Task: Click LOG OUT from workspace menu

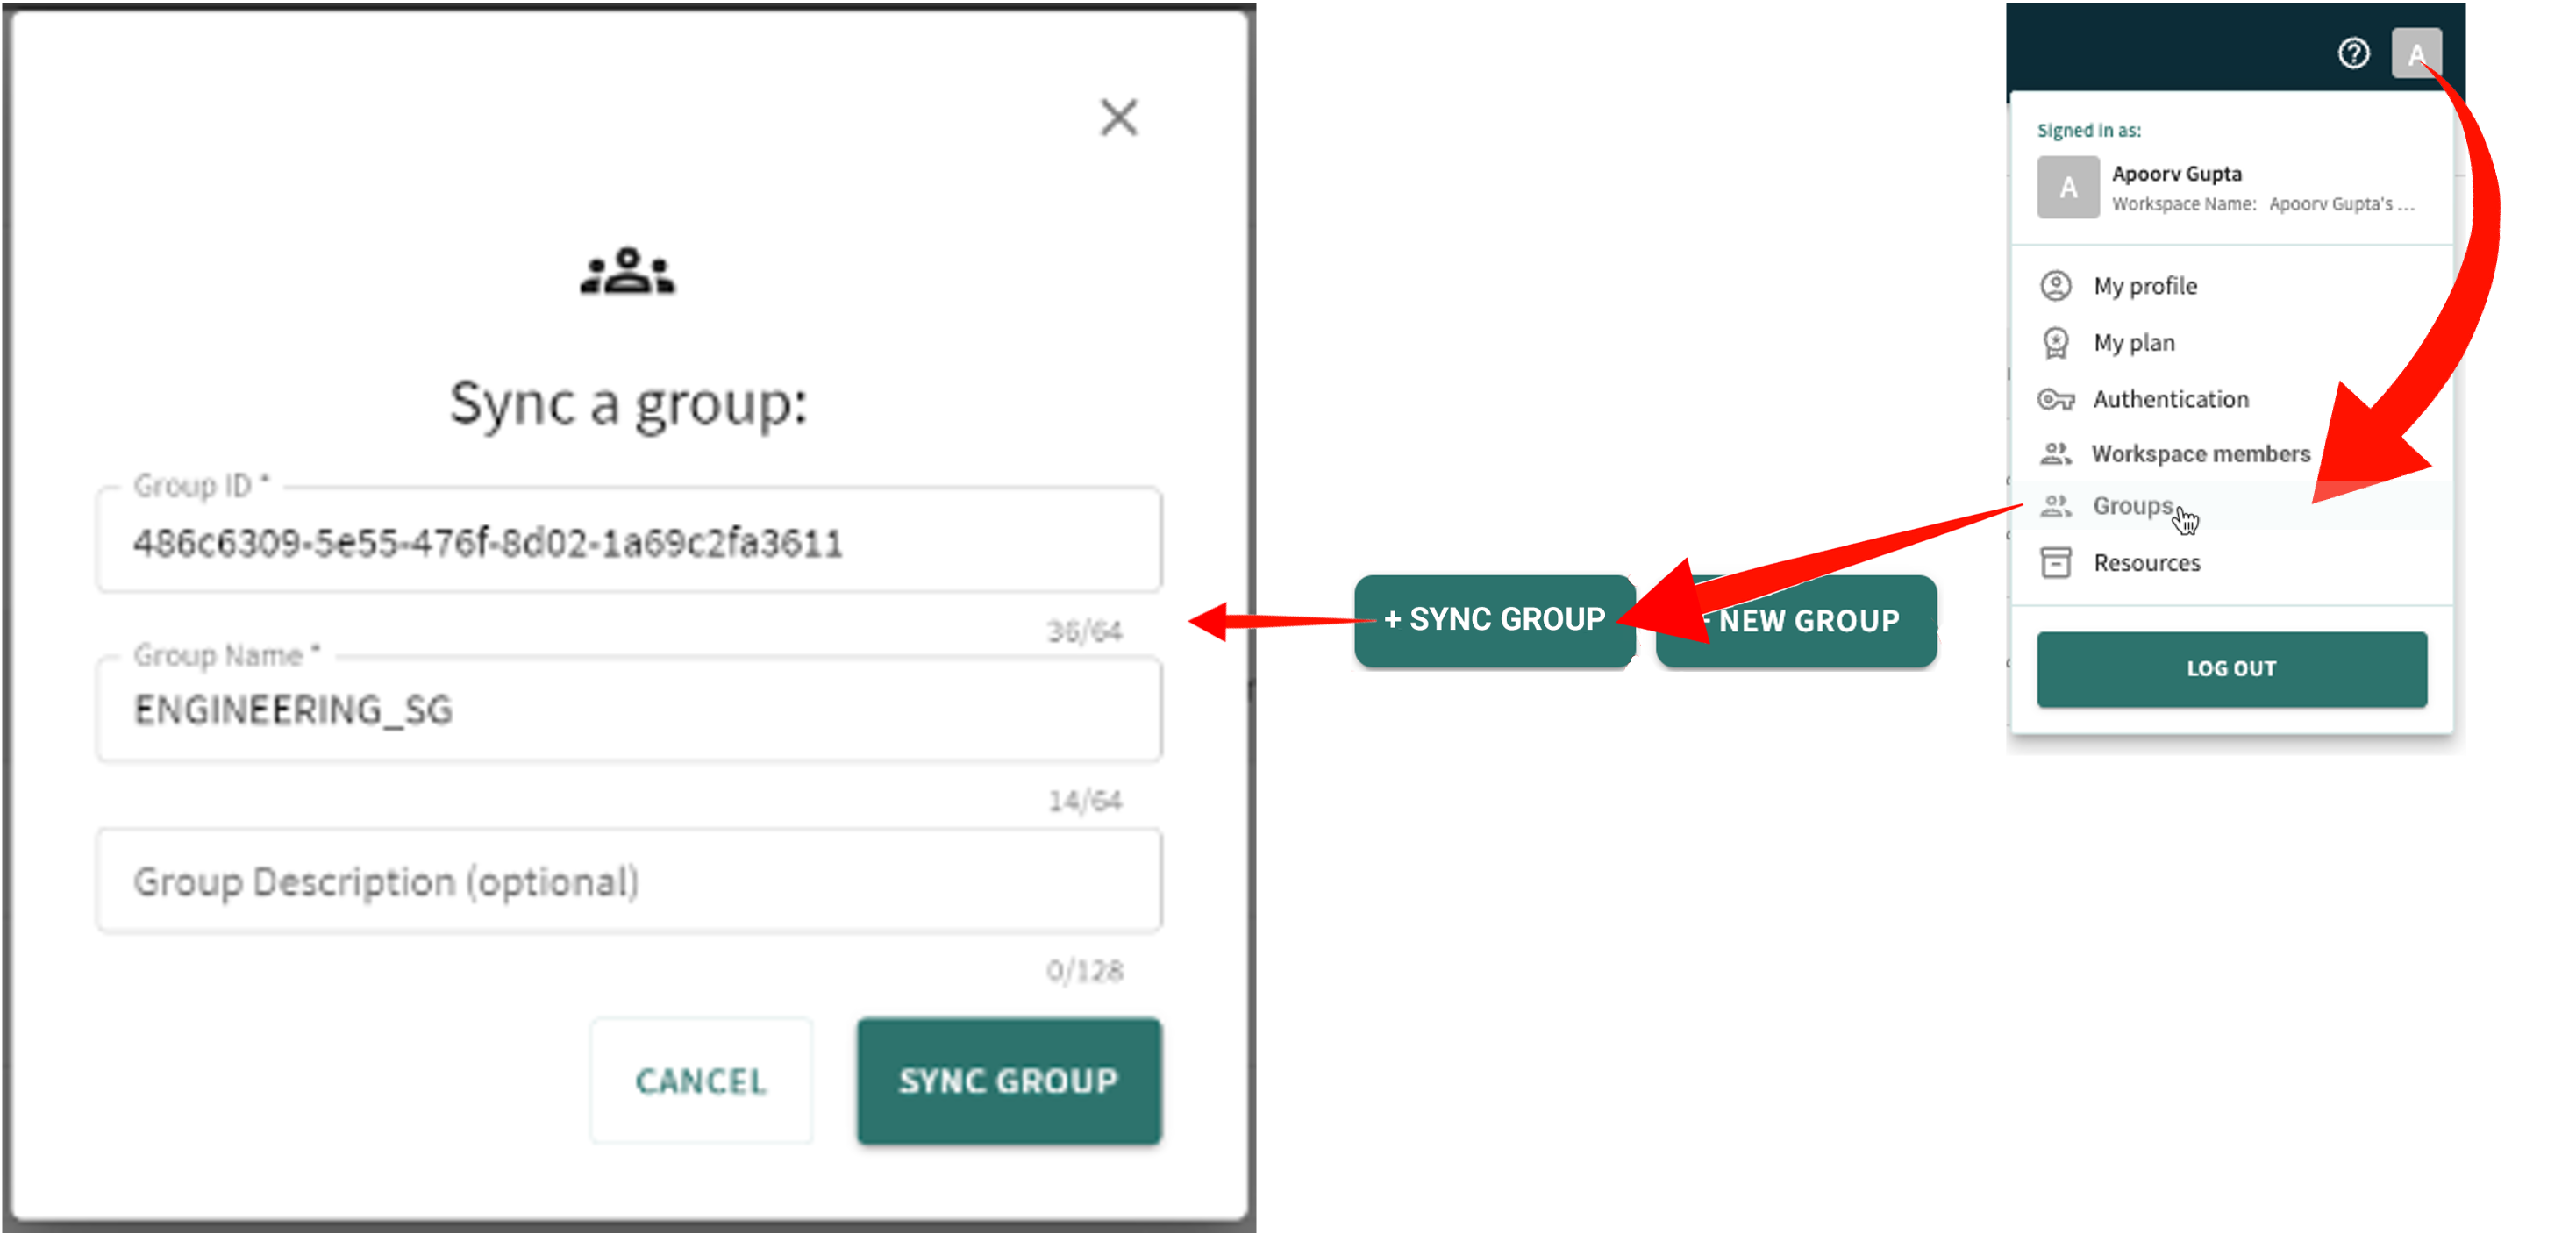Action: coord(2228,669)
